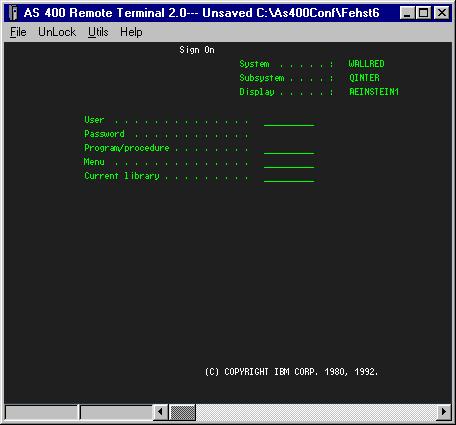
Task: Open the Help menu
Action: click(131, 32)
